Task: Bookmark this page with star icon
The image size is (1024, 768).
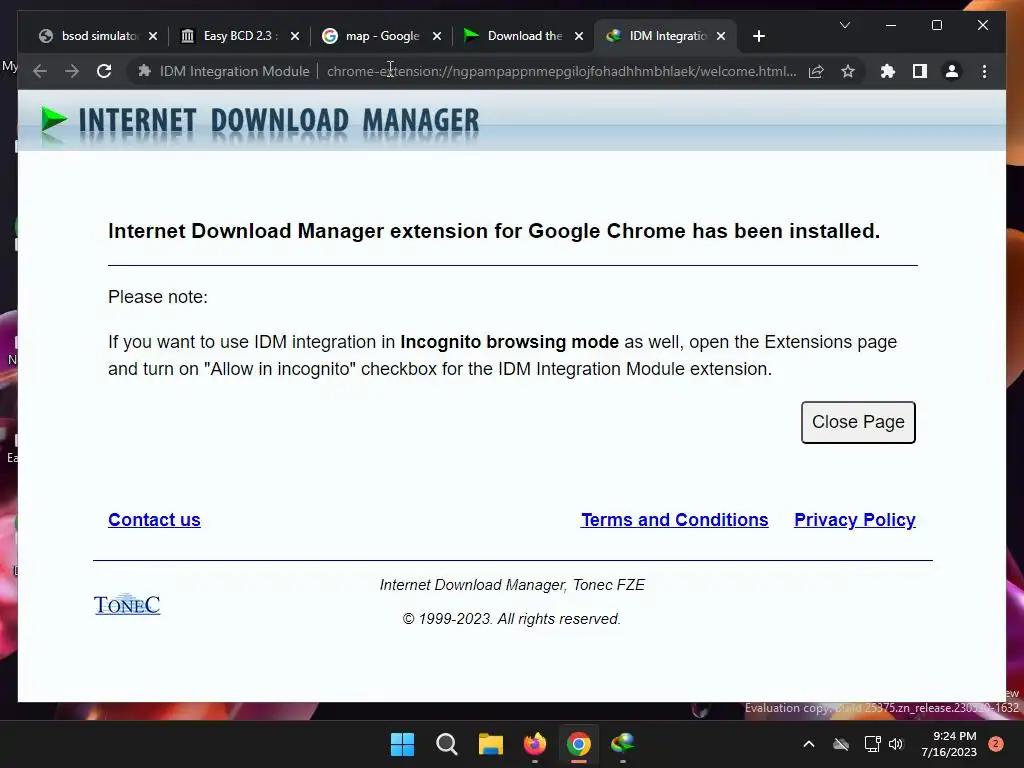Action: click(848, 71)
